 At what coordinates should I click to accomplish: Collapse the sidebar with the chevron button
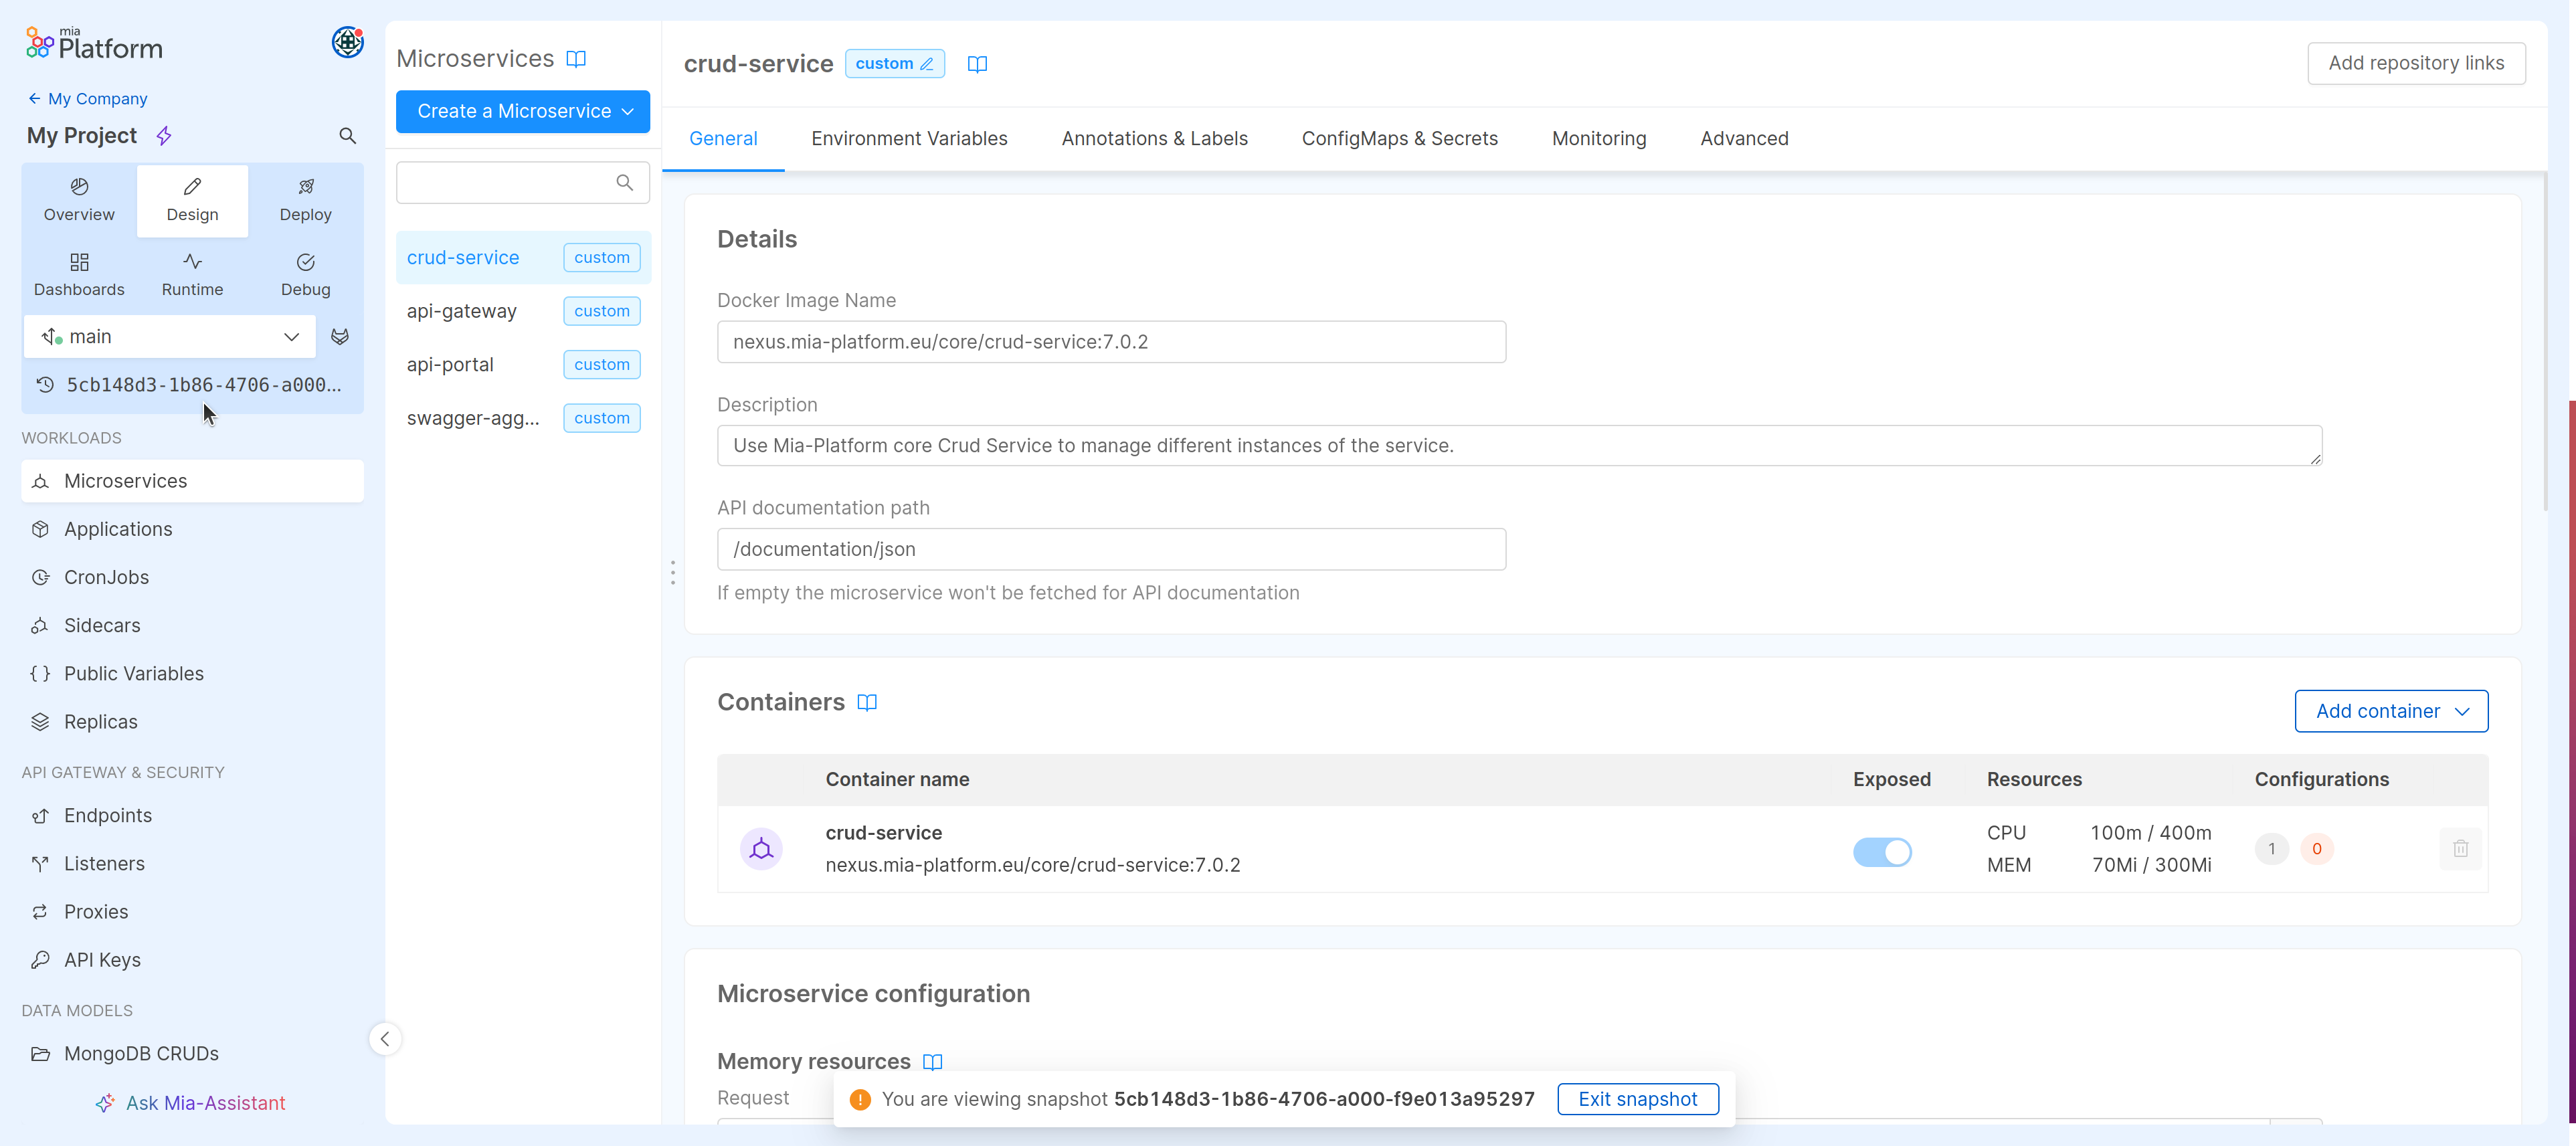pyautogui.click(x=385, y=1039)
